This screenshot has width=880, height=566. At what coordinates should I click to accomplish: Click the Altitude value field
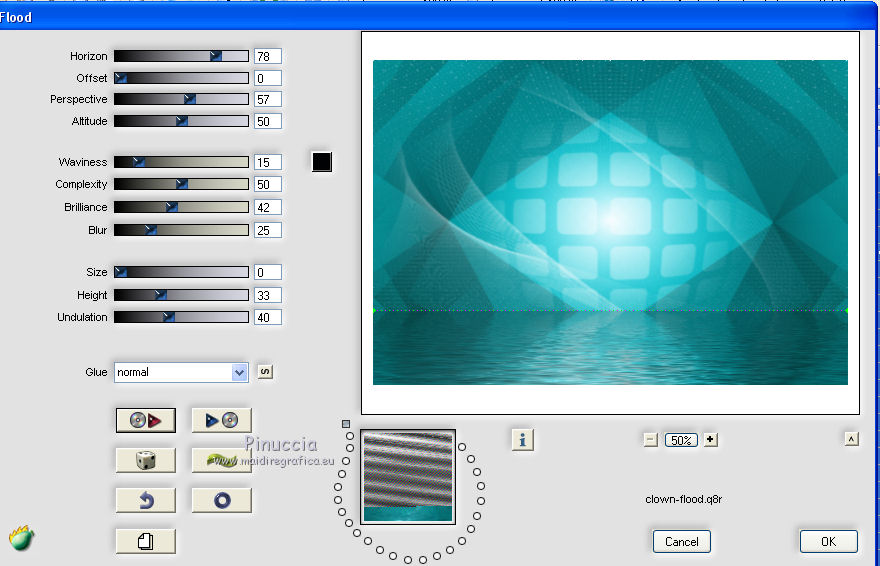point(268,121)
